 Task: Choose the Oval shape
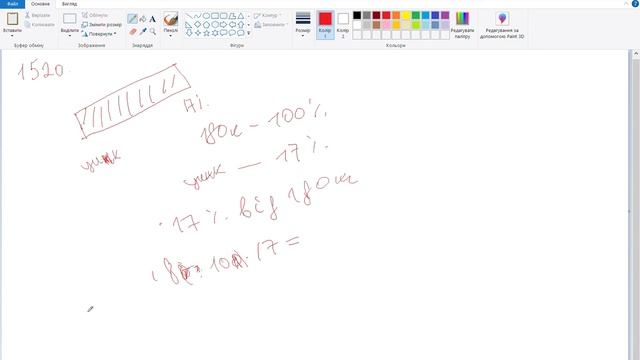tap(206, 16)
